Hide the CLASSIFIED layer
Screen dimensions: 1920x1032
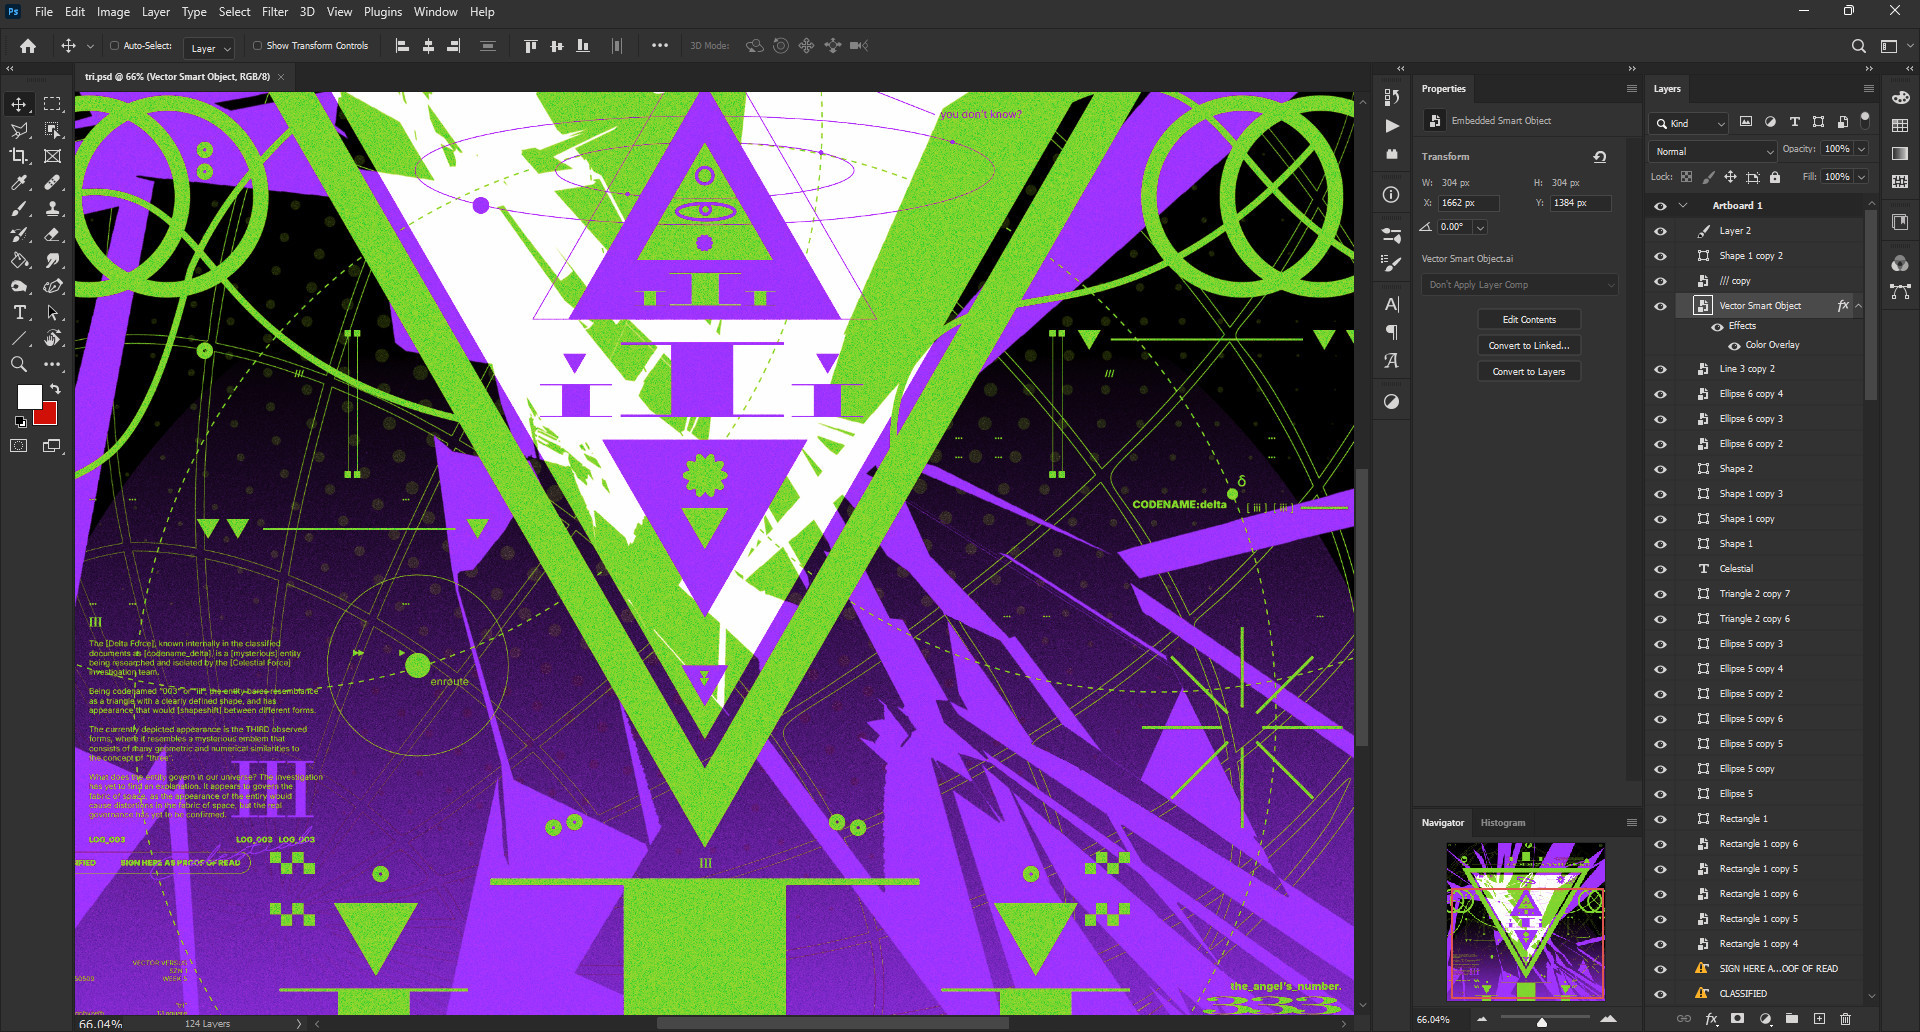pyautogui.click(x=1661, y=994)
